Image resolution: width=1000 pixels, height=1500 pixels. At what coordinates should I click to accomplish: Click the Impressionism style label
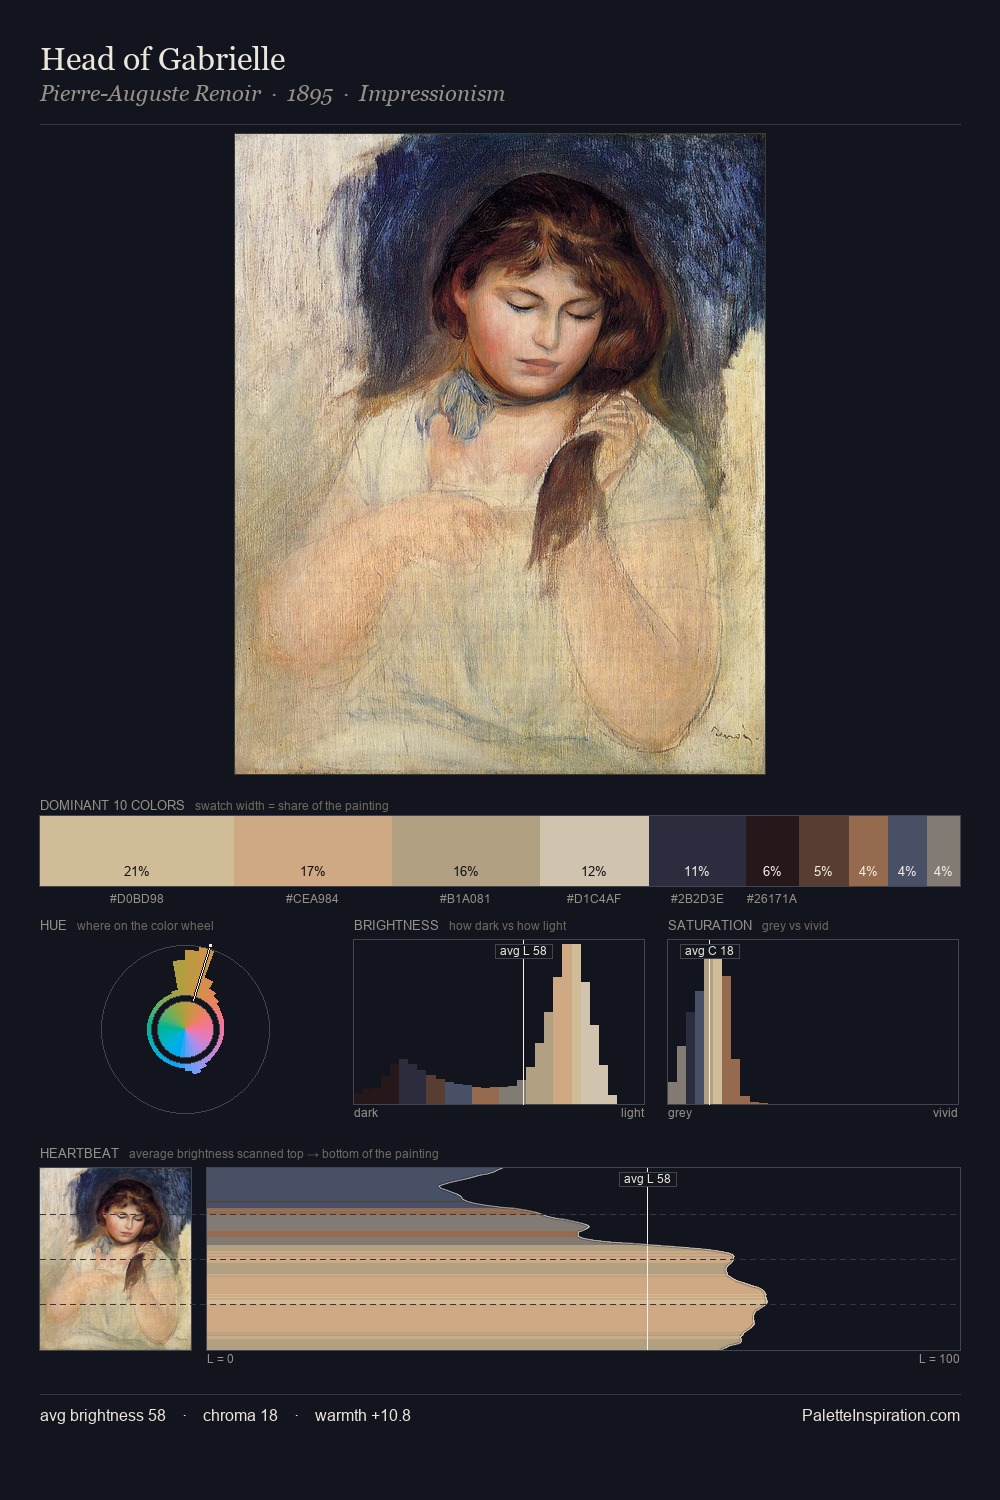[x=432, y=94]
